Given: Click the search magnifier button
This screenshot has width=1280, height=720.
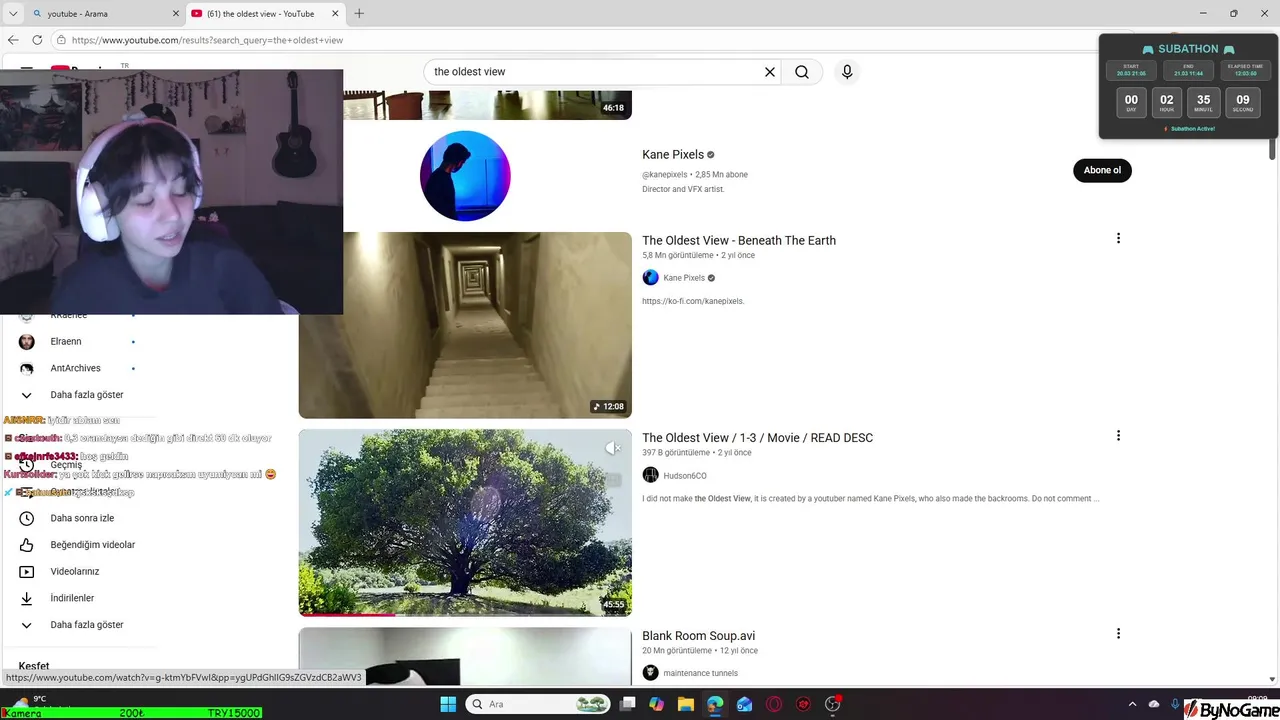Looking at the screenshot, I should (x=802, y=72).
